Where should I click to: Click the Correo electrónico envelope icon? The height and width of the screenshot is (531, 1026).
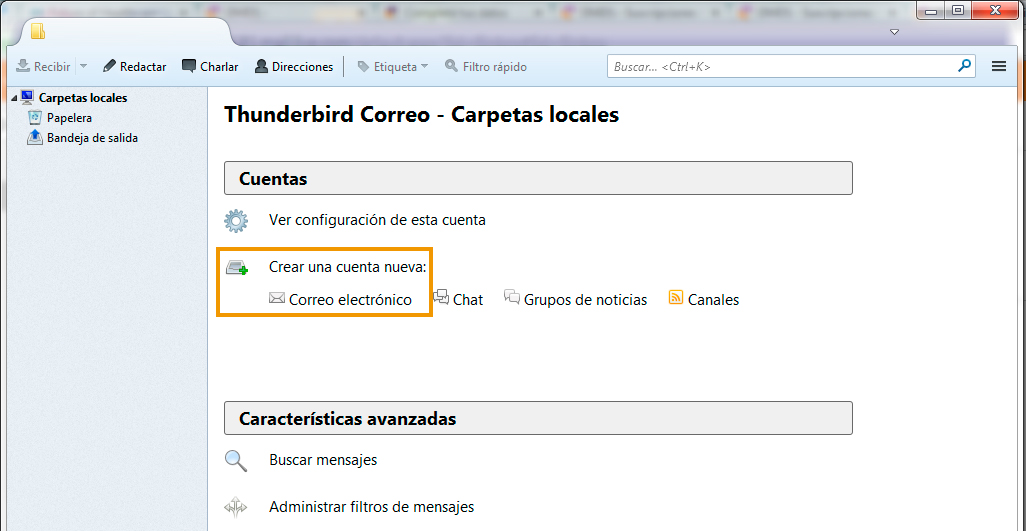tap(277, 299)
